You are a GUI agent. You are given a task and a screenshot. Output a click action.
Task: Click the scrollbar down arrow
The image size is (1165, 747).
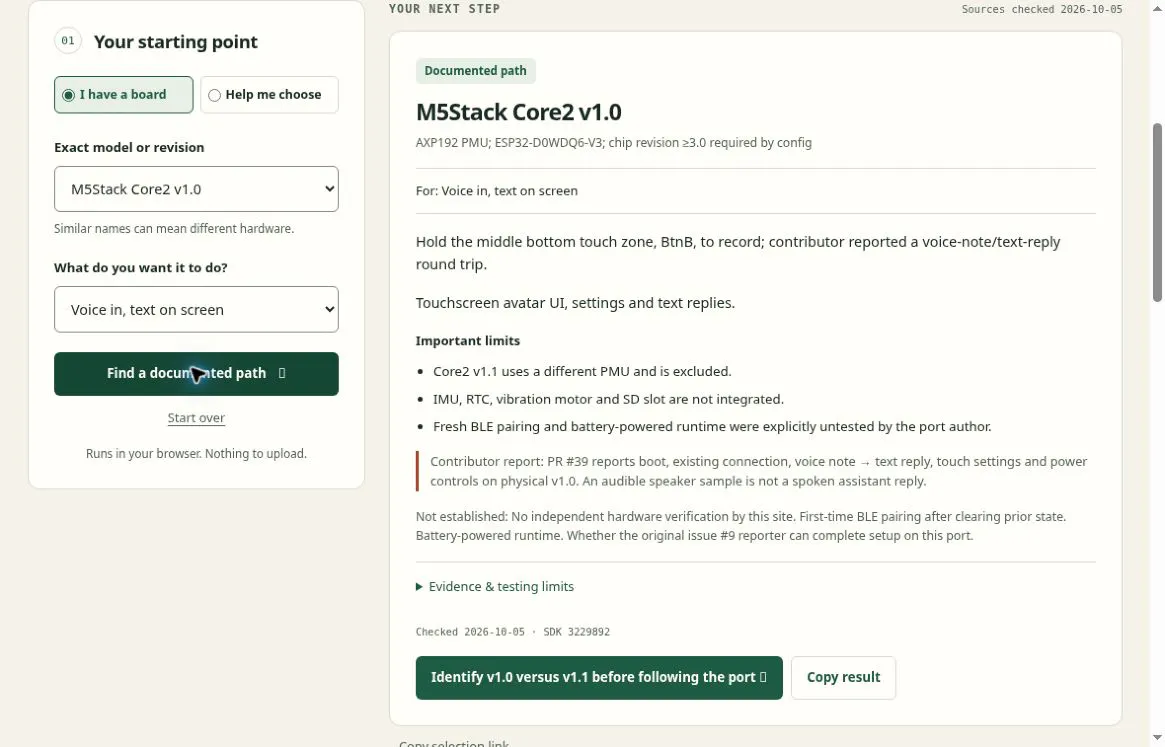[x=1157, y=738]
